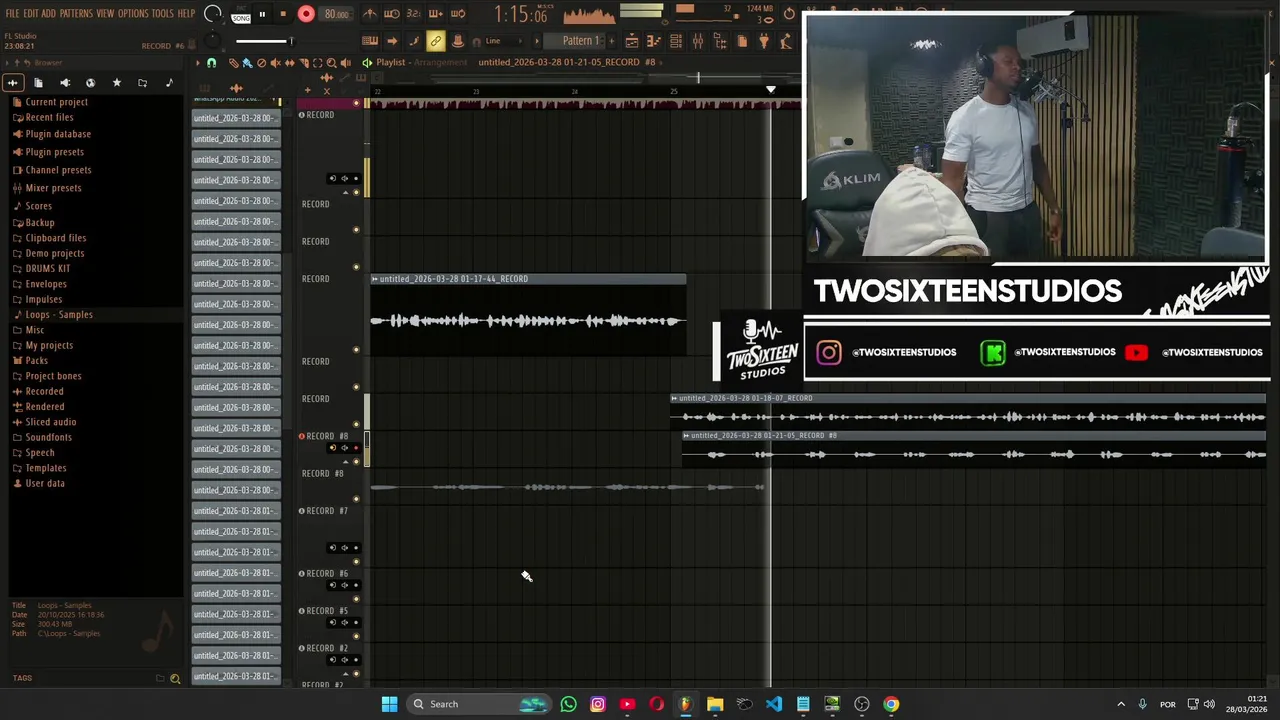The width and height of the screenshot is (1280, 720).
Task: Open the Pattern 1 selector
Action: tap(580, 41)
